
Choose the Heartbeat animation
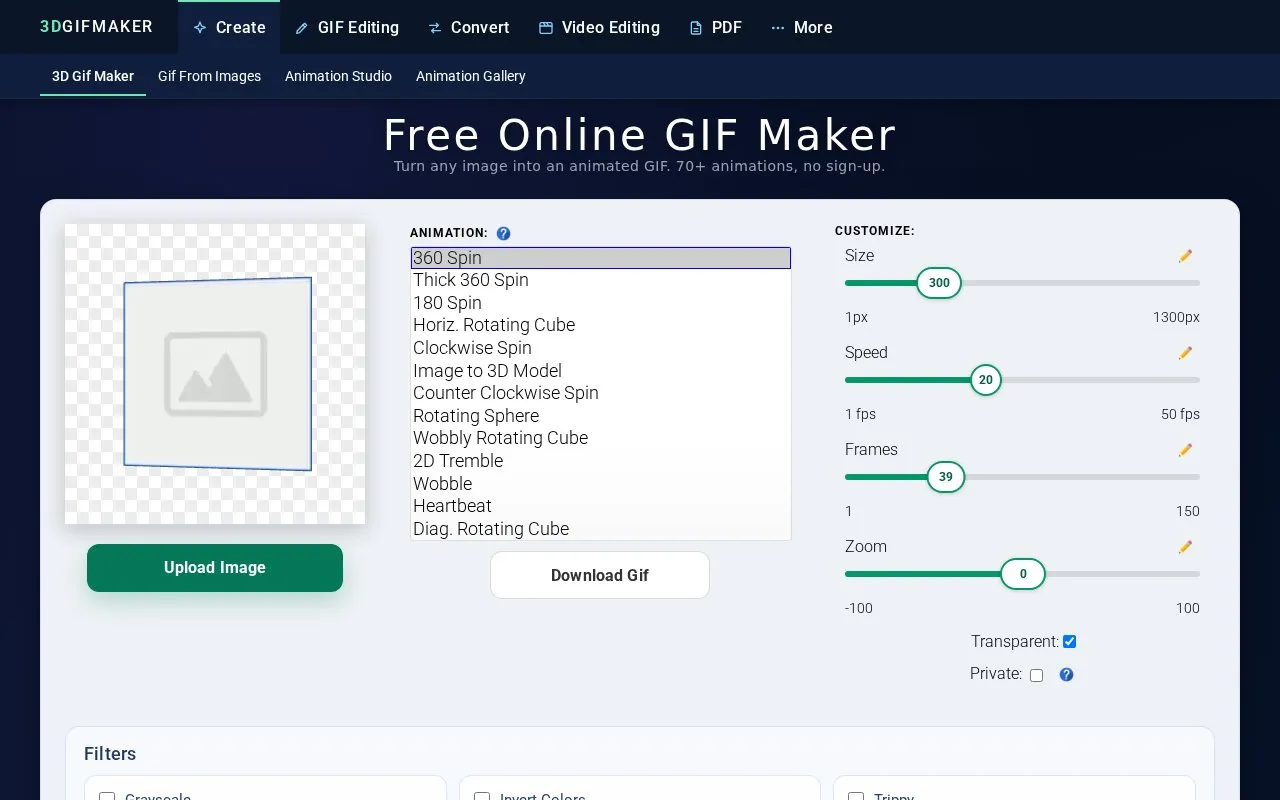point(601,506)
